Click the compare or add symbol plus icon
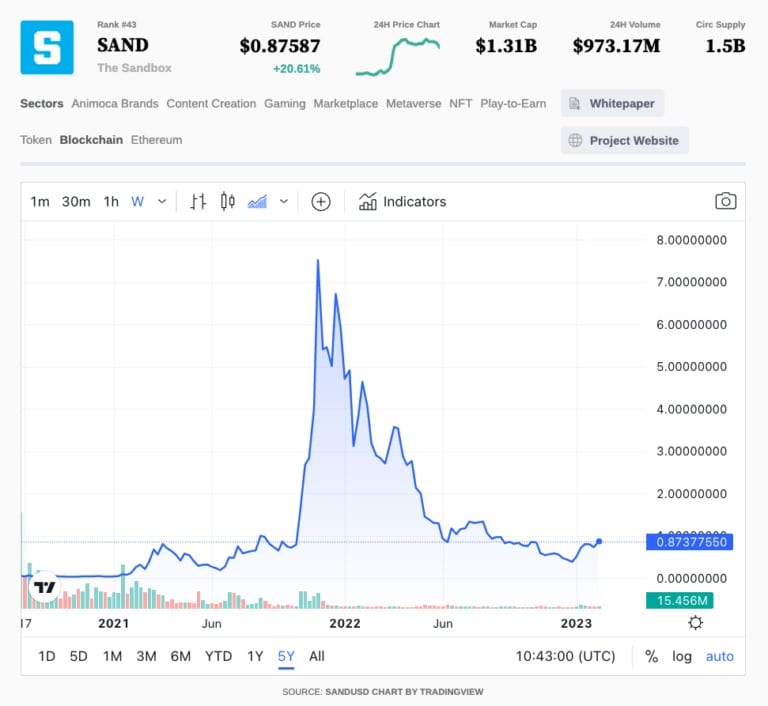768x706 pixels. pos(321,201)
